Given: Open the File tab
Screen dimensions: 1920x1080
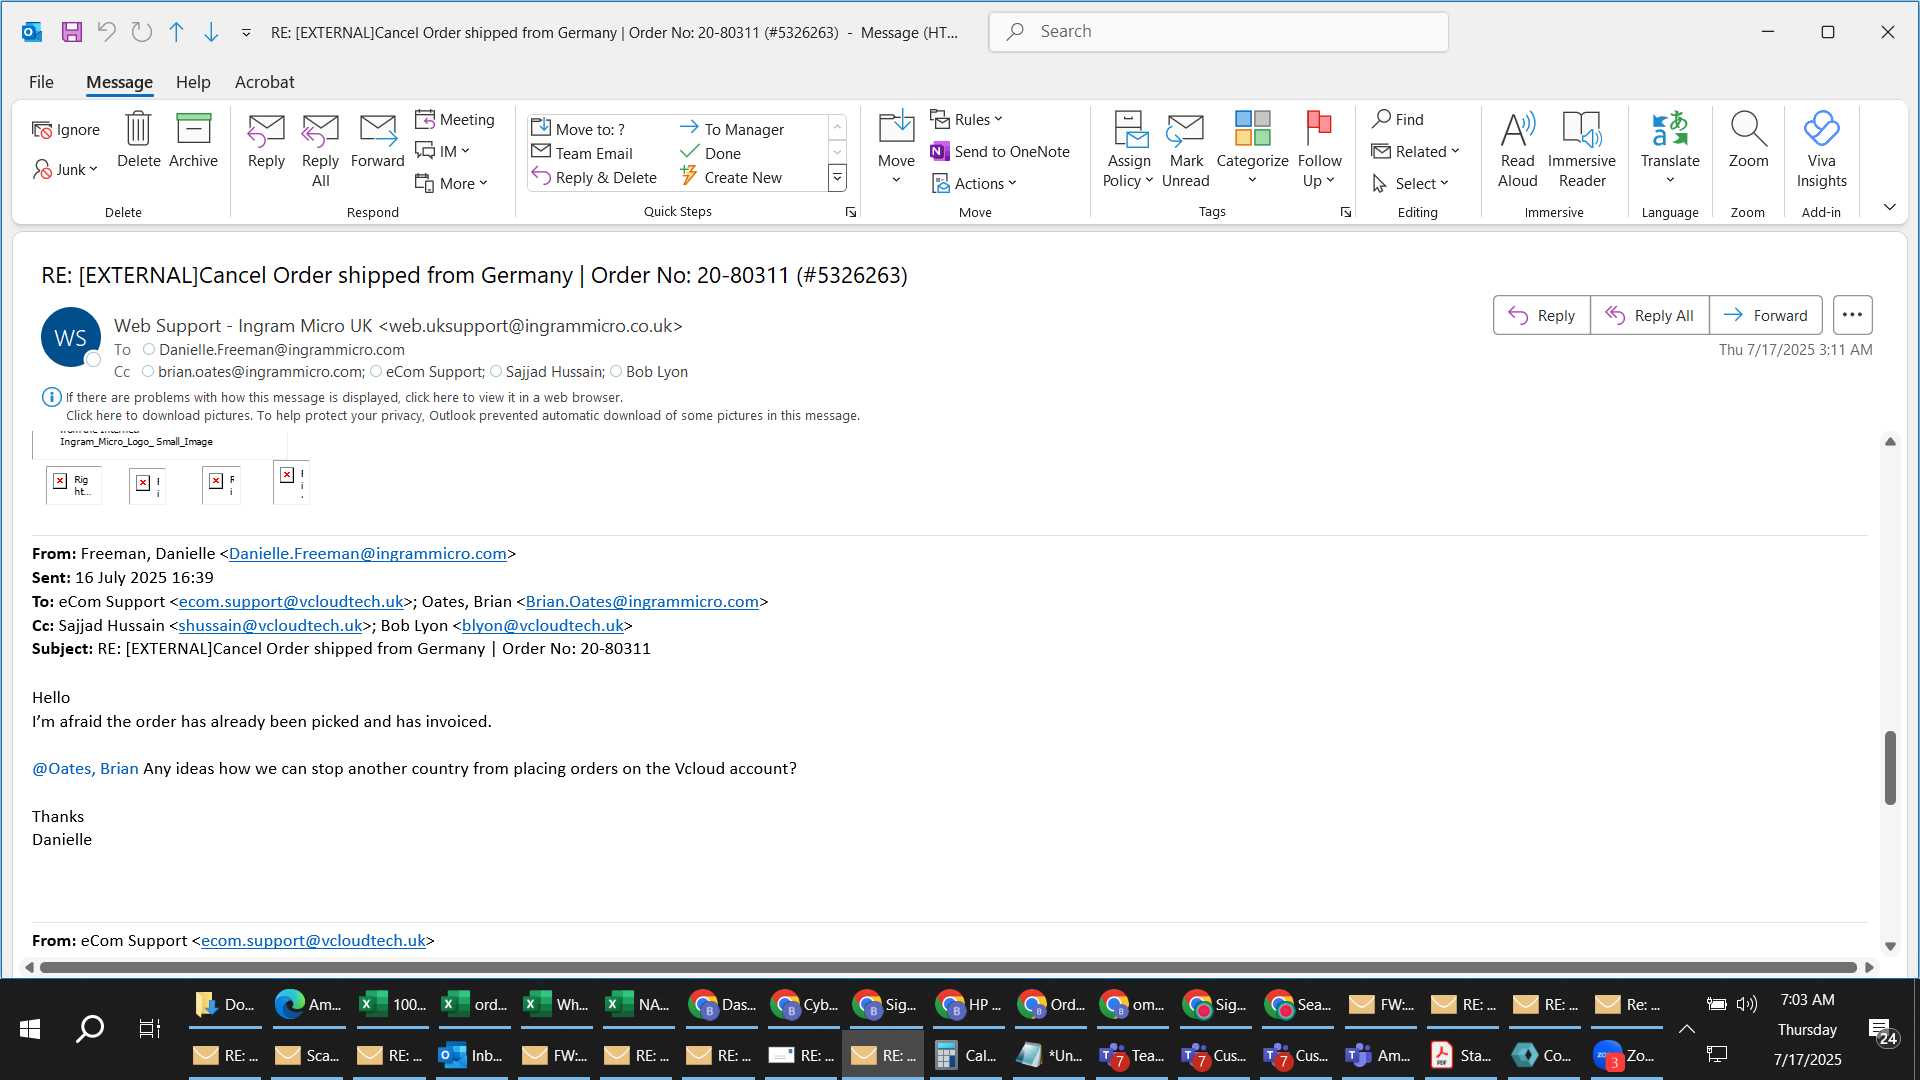Looking at the screenshot, I should [41, 82].
